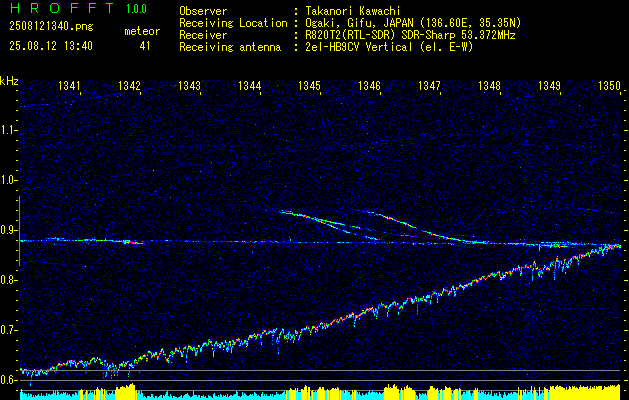Image resolution: width=629 pixels, height=400 pixels.
Task: Click the date stamp 25.08.12 13:40
Action: click(51, 46)
